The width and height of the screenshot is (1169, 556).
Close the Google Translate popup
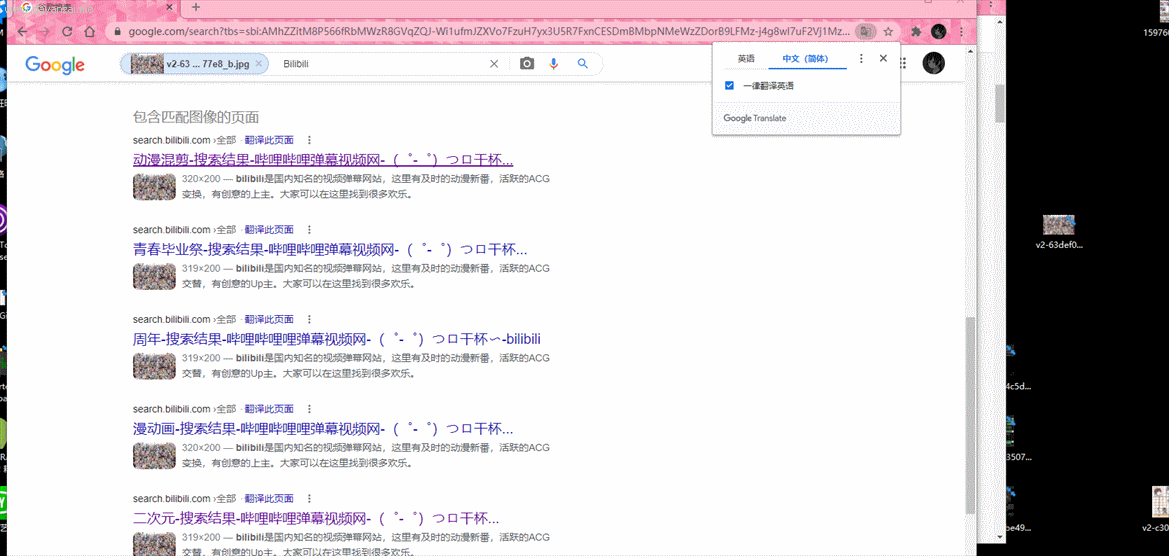(883, 58)
